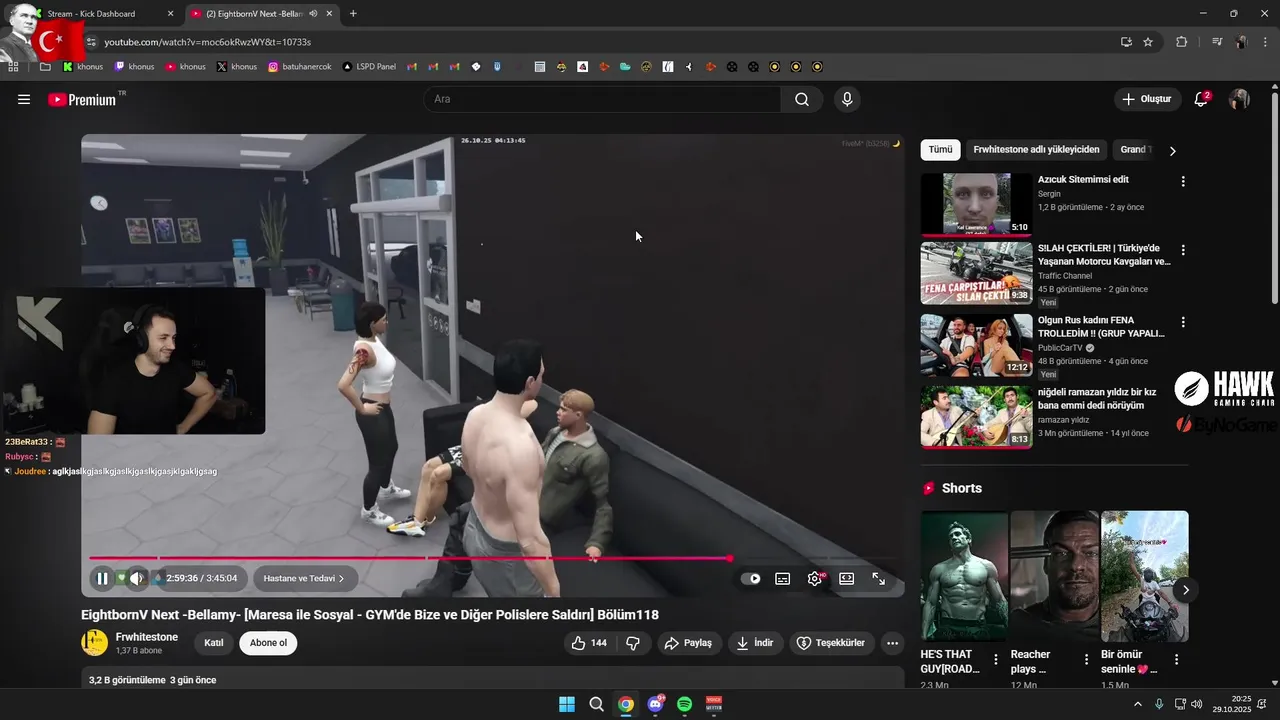
Task: Toggle subtitles with the captions icon
Action: click(783, 578)
